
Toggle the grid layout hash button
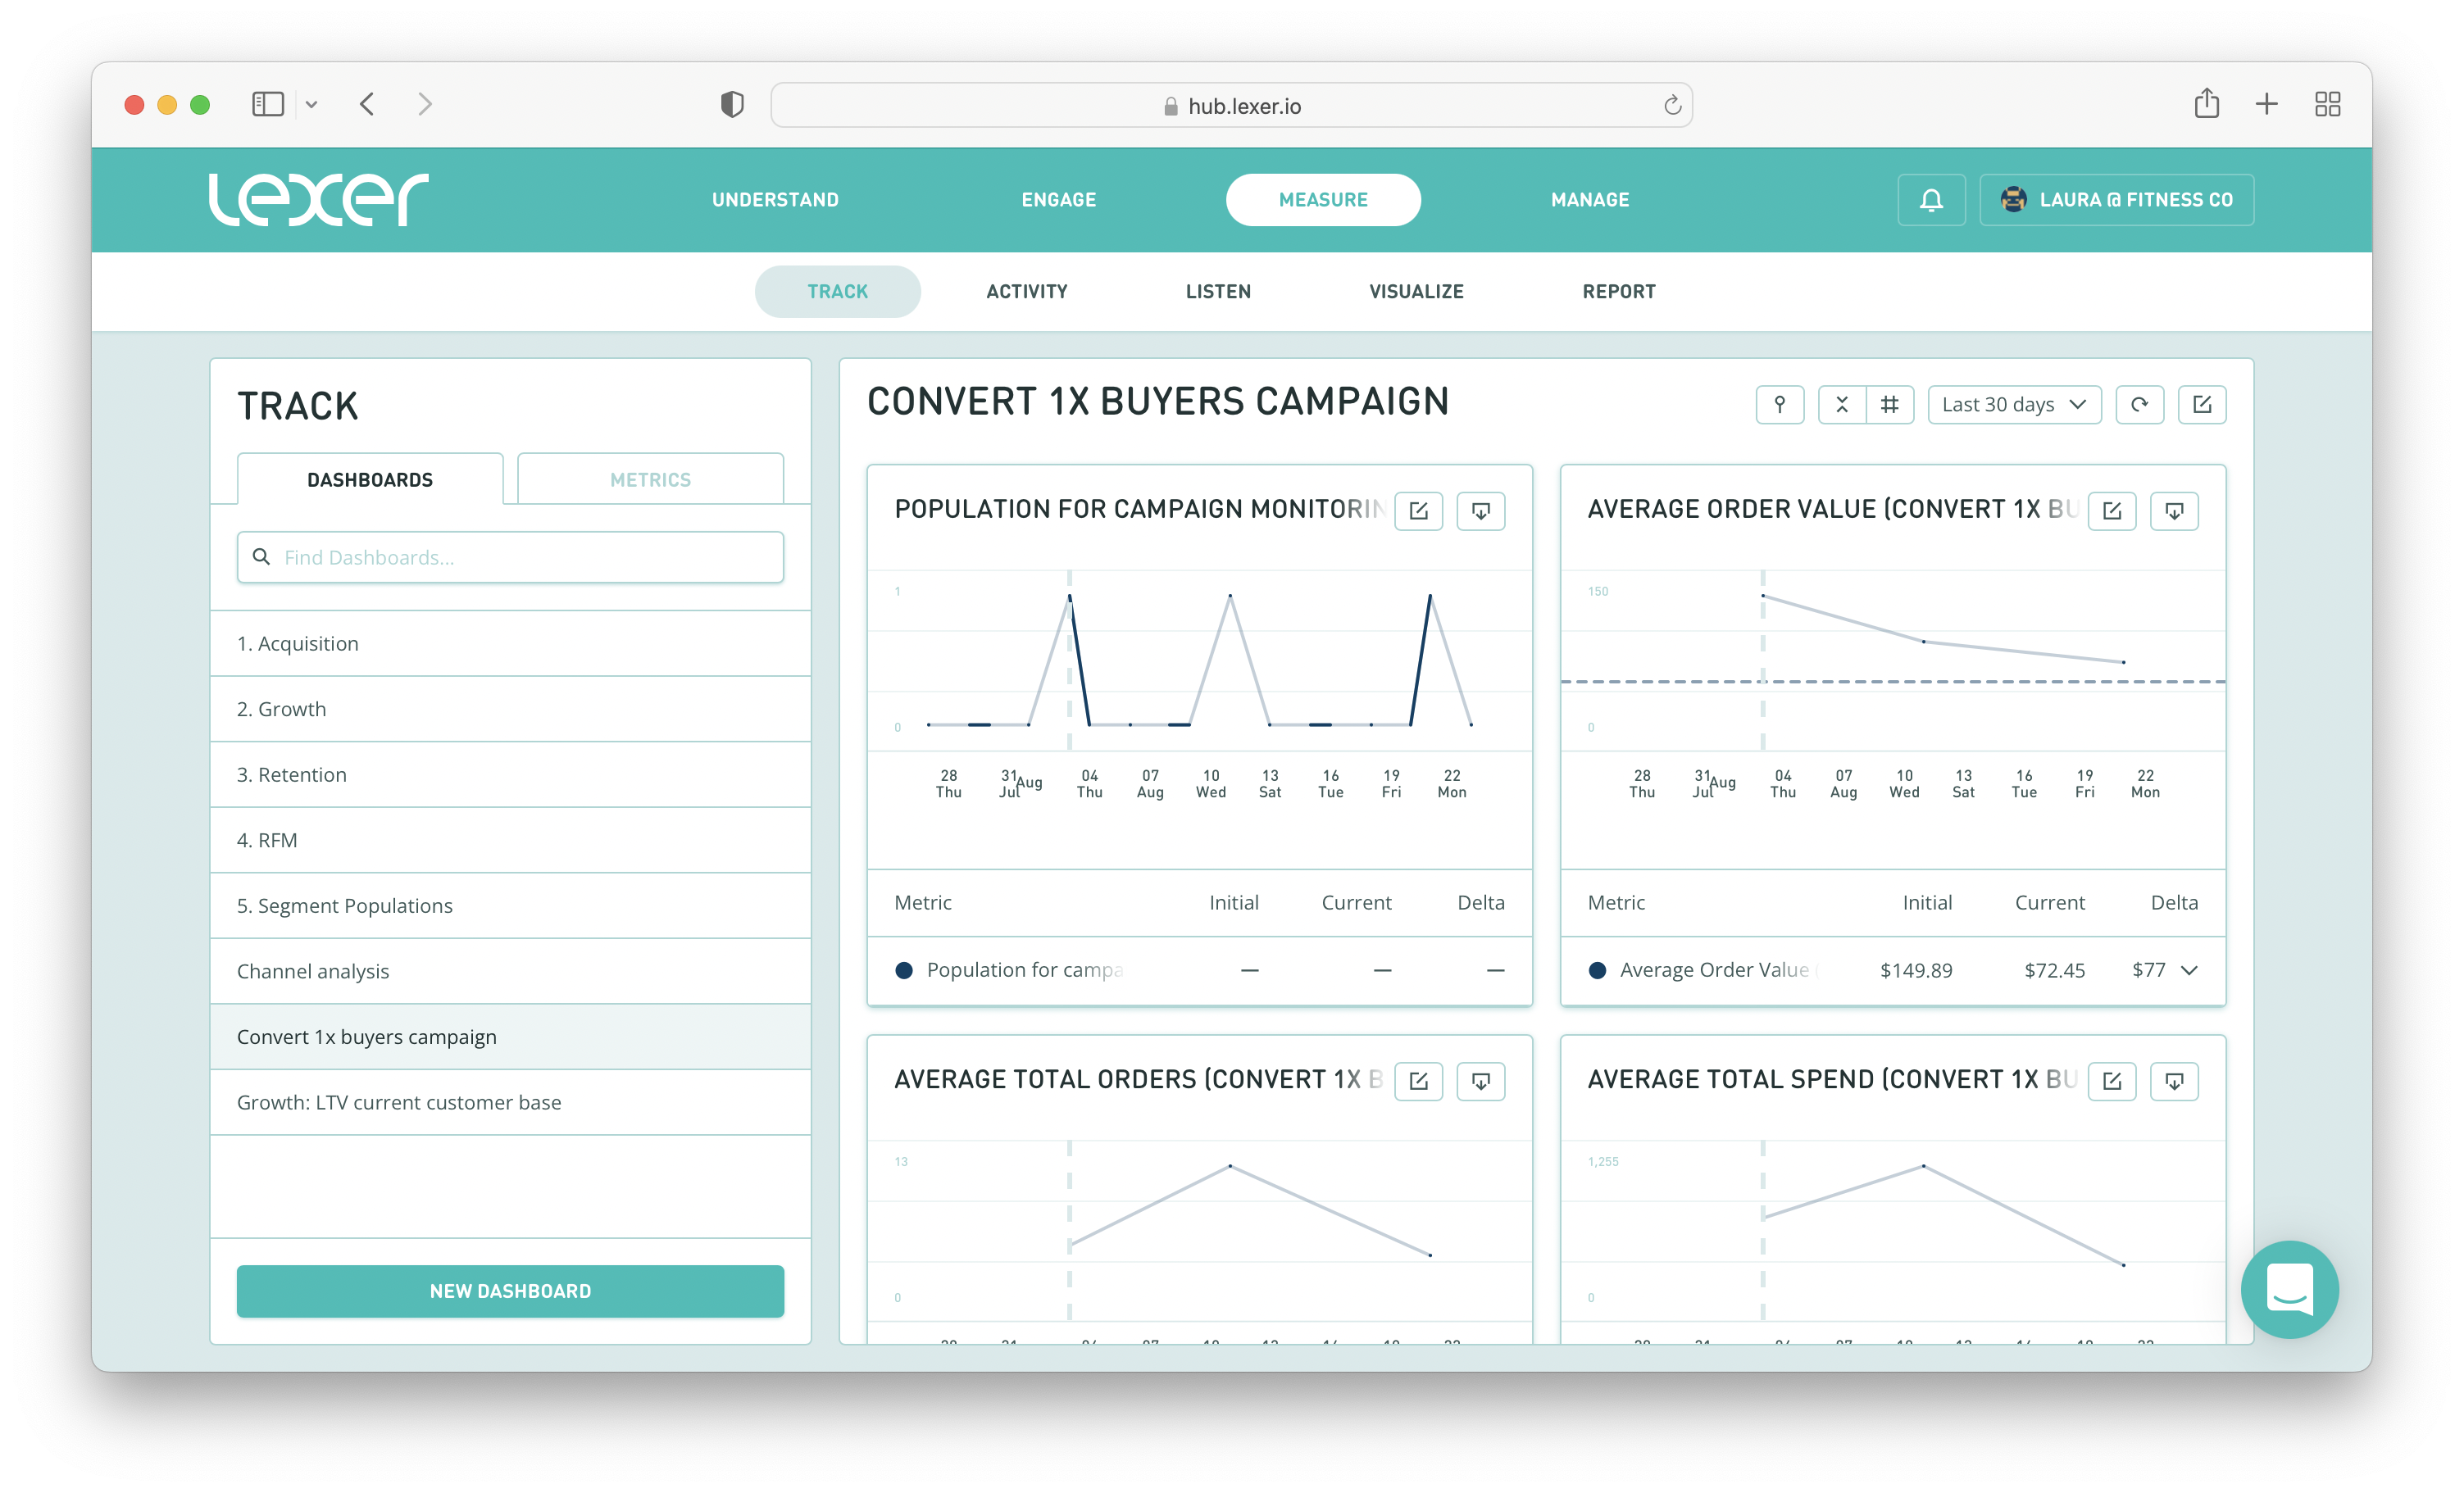coord(1889,405)
